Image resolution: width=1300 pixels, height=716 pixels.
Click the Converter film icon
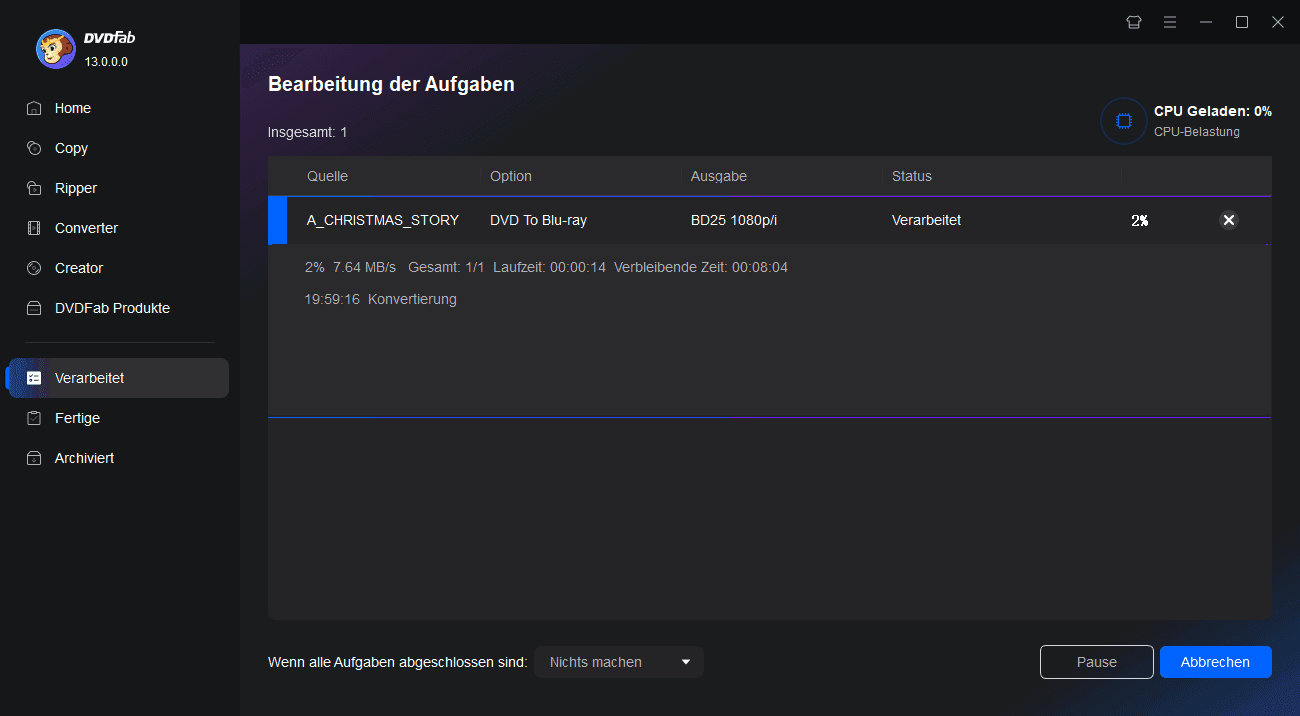coord(34,228)
